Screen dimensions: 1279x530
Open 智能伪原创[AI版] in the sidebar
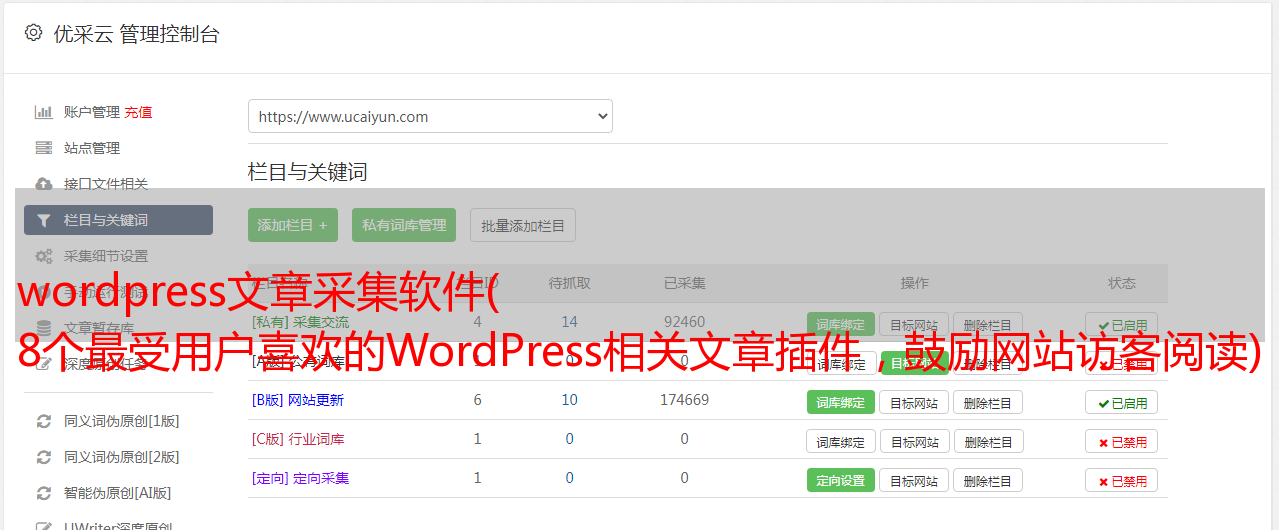tap(118, 493)
